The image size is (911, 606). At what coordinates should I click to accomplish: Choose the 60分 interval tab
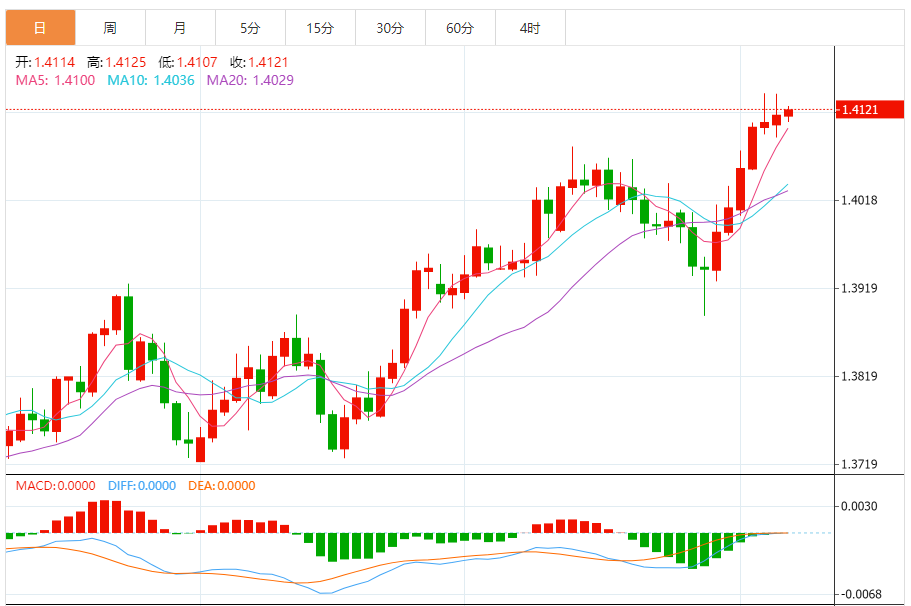click(460, 28)
